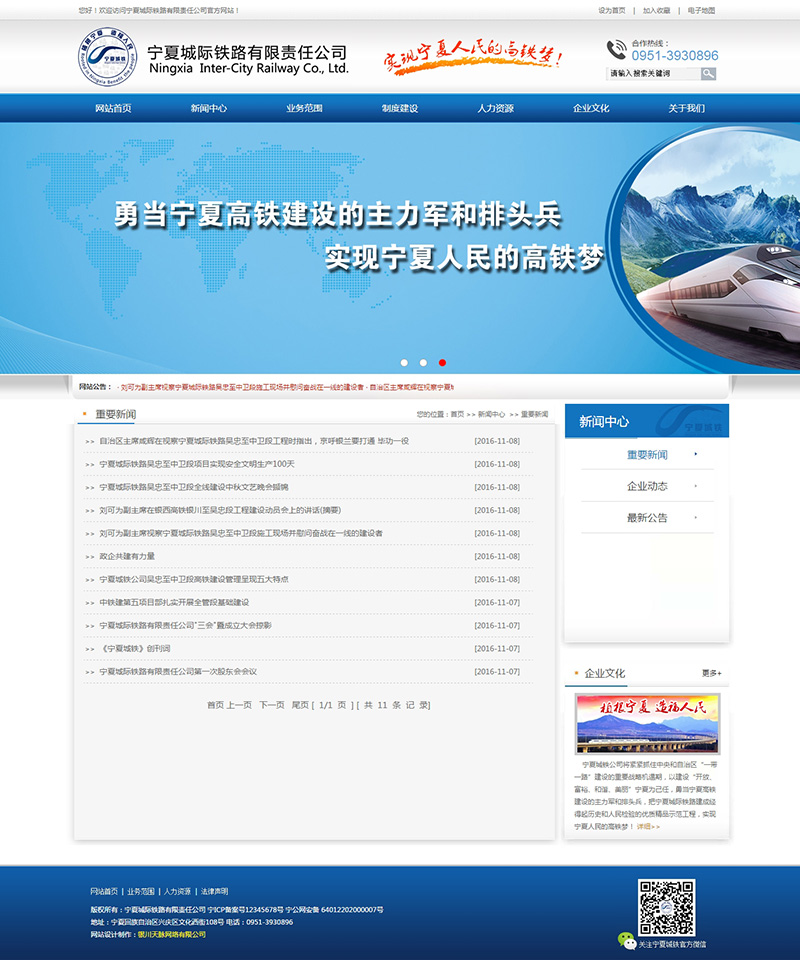Image resolution: width=800 pixels, height=960 pixels.
Task: Click the 企业文化 railway thumbnail image
Action: coord(647,723)
